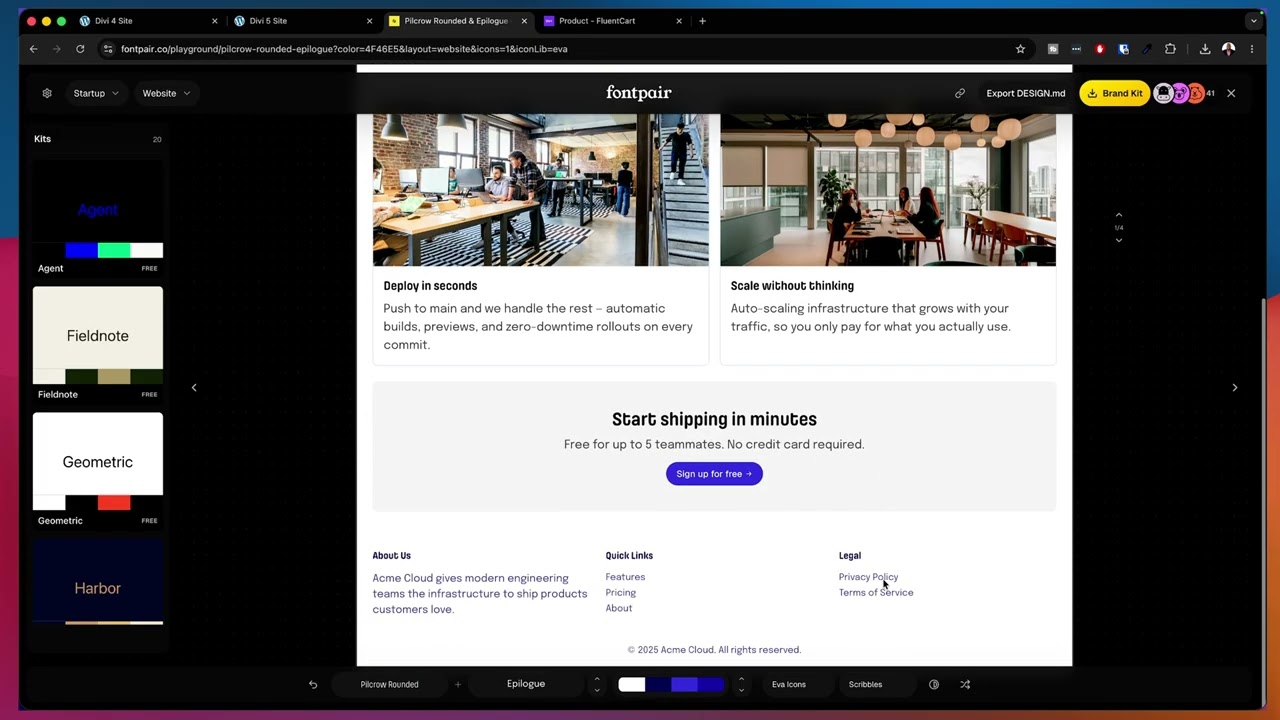
Task: Click the fontpair logo
Action: coord(639,93)
